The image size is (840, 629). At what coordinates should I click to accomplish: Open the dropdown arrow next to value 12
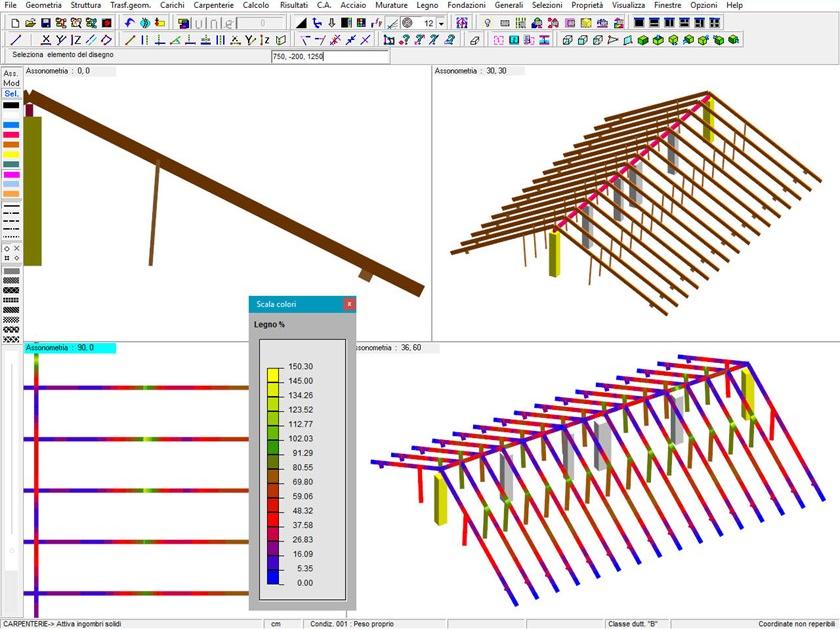[x=442, y=23]
